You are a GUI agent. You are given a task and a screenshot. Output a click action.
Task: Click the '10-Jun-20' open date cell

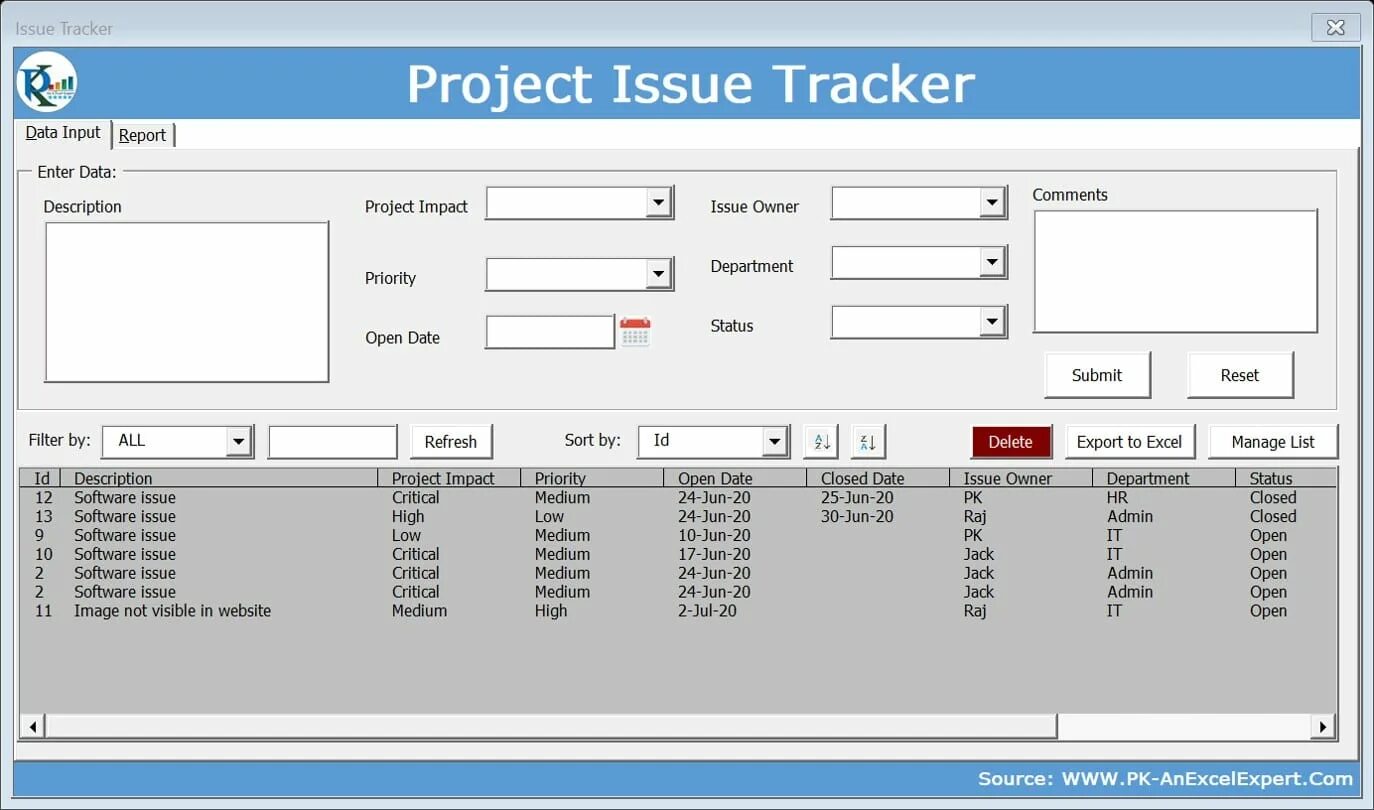pyautogui.click(x=714, y=535)
